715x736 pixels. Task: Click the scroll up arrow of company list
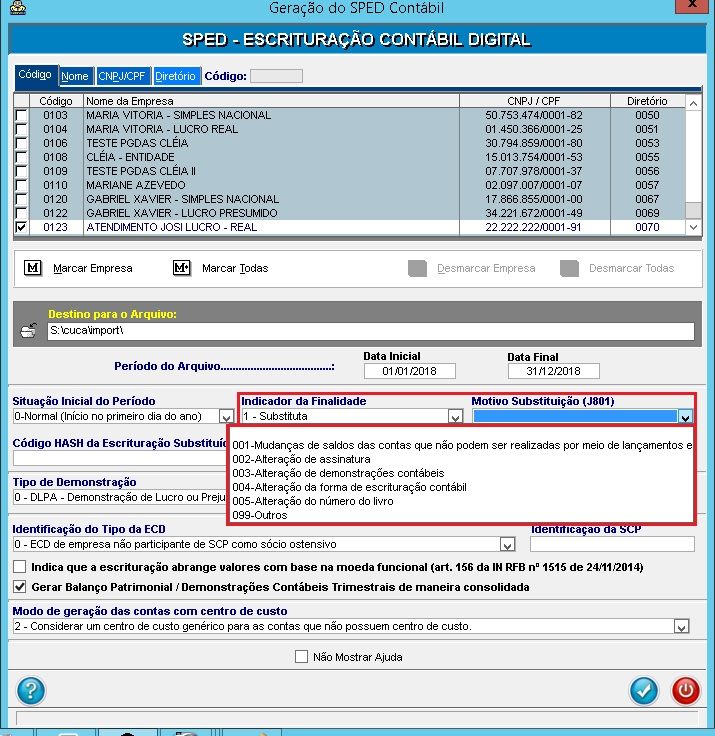click(x=693, y=103)
